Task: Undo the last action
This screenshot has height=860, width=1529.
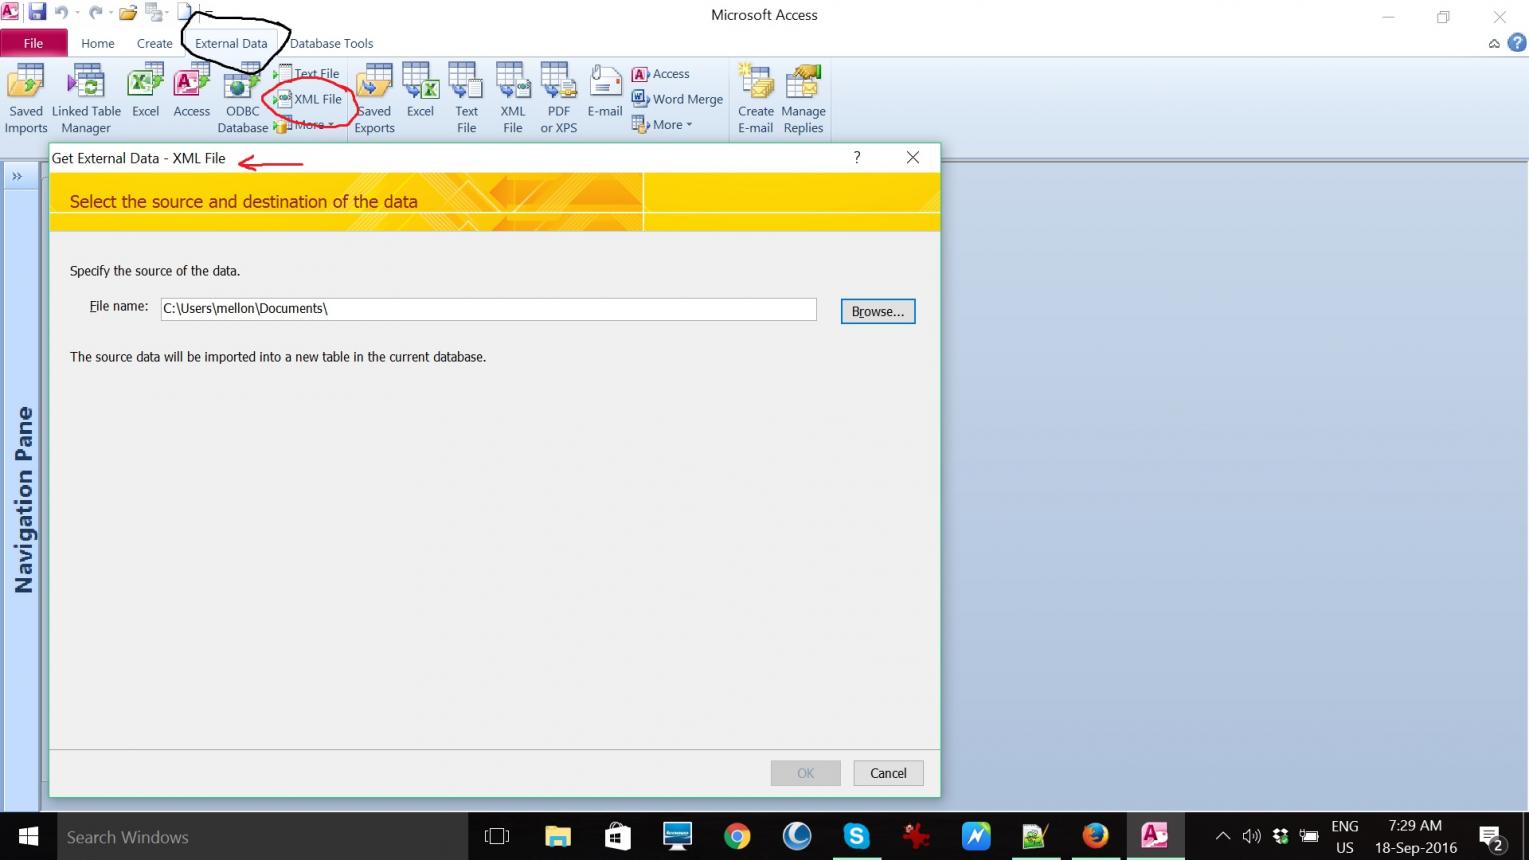Action: [x=61, y=13]
